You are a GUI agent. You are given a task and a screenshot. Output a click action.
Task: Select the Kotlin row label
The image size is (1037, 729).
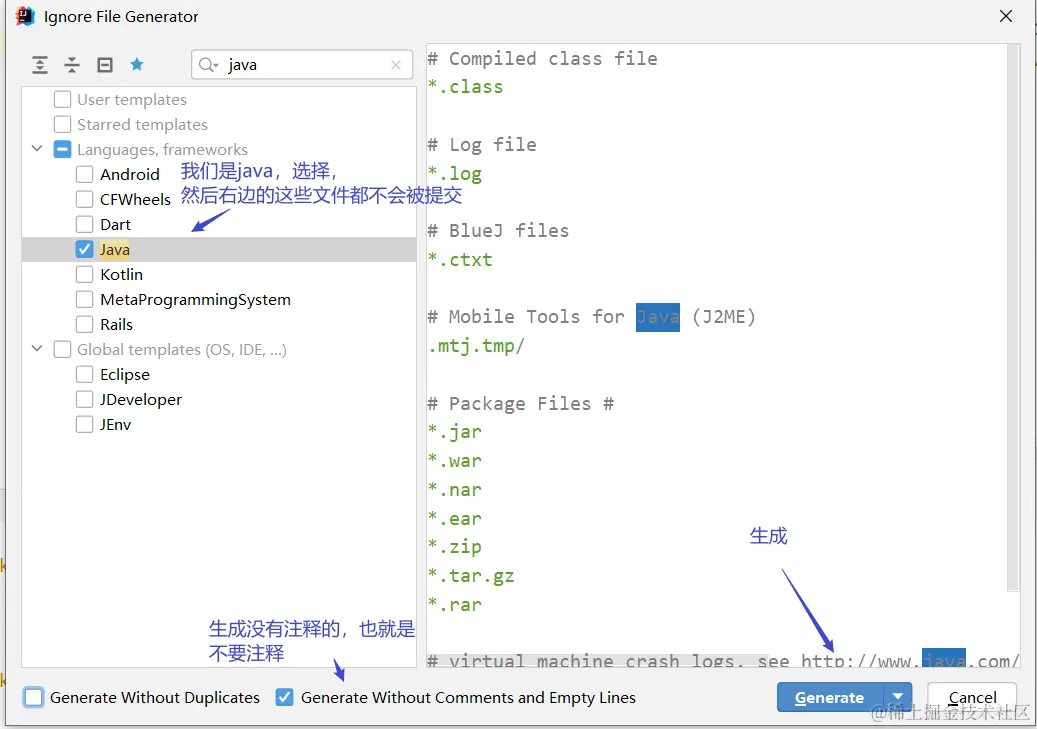pyautogui.click(x=122, y=275)
